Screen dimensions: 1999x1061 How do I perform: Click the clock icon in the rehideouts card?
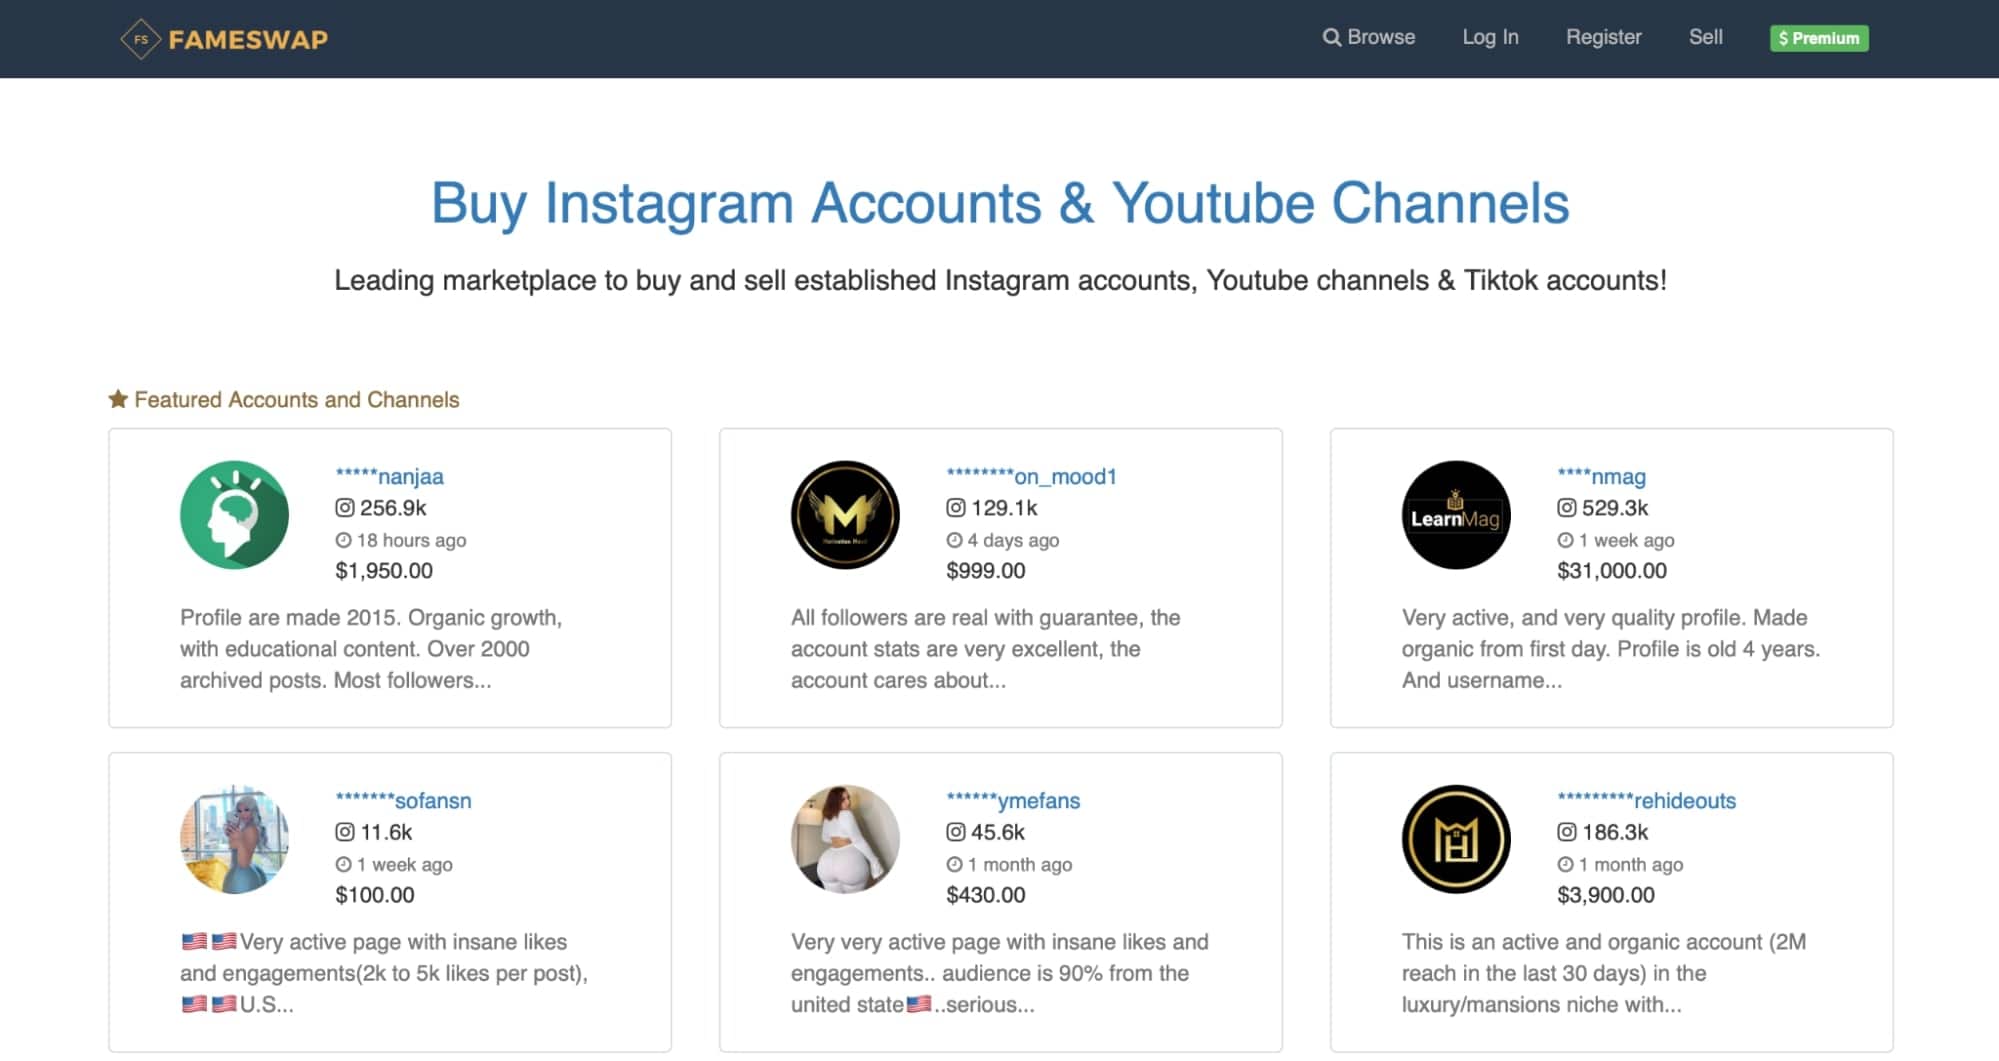click(1565, 864)
